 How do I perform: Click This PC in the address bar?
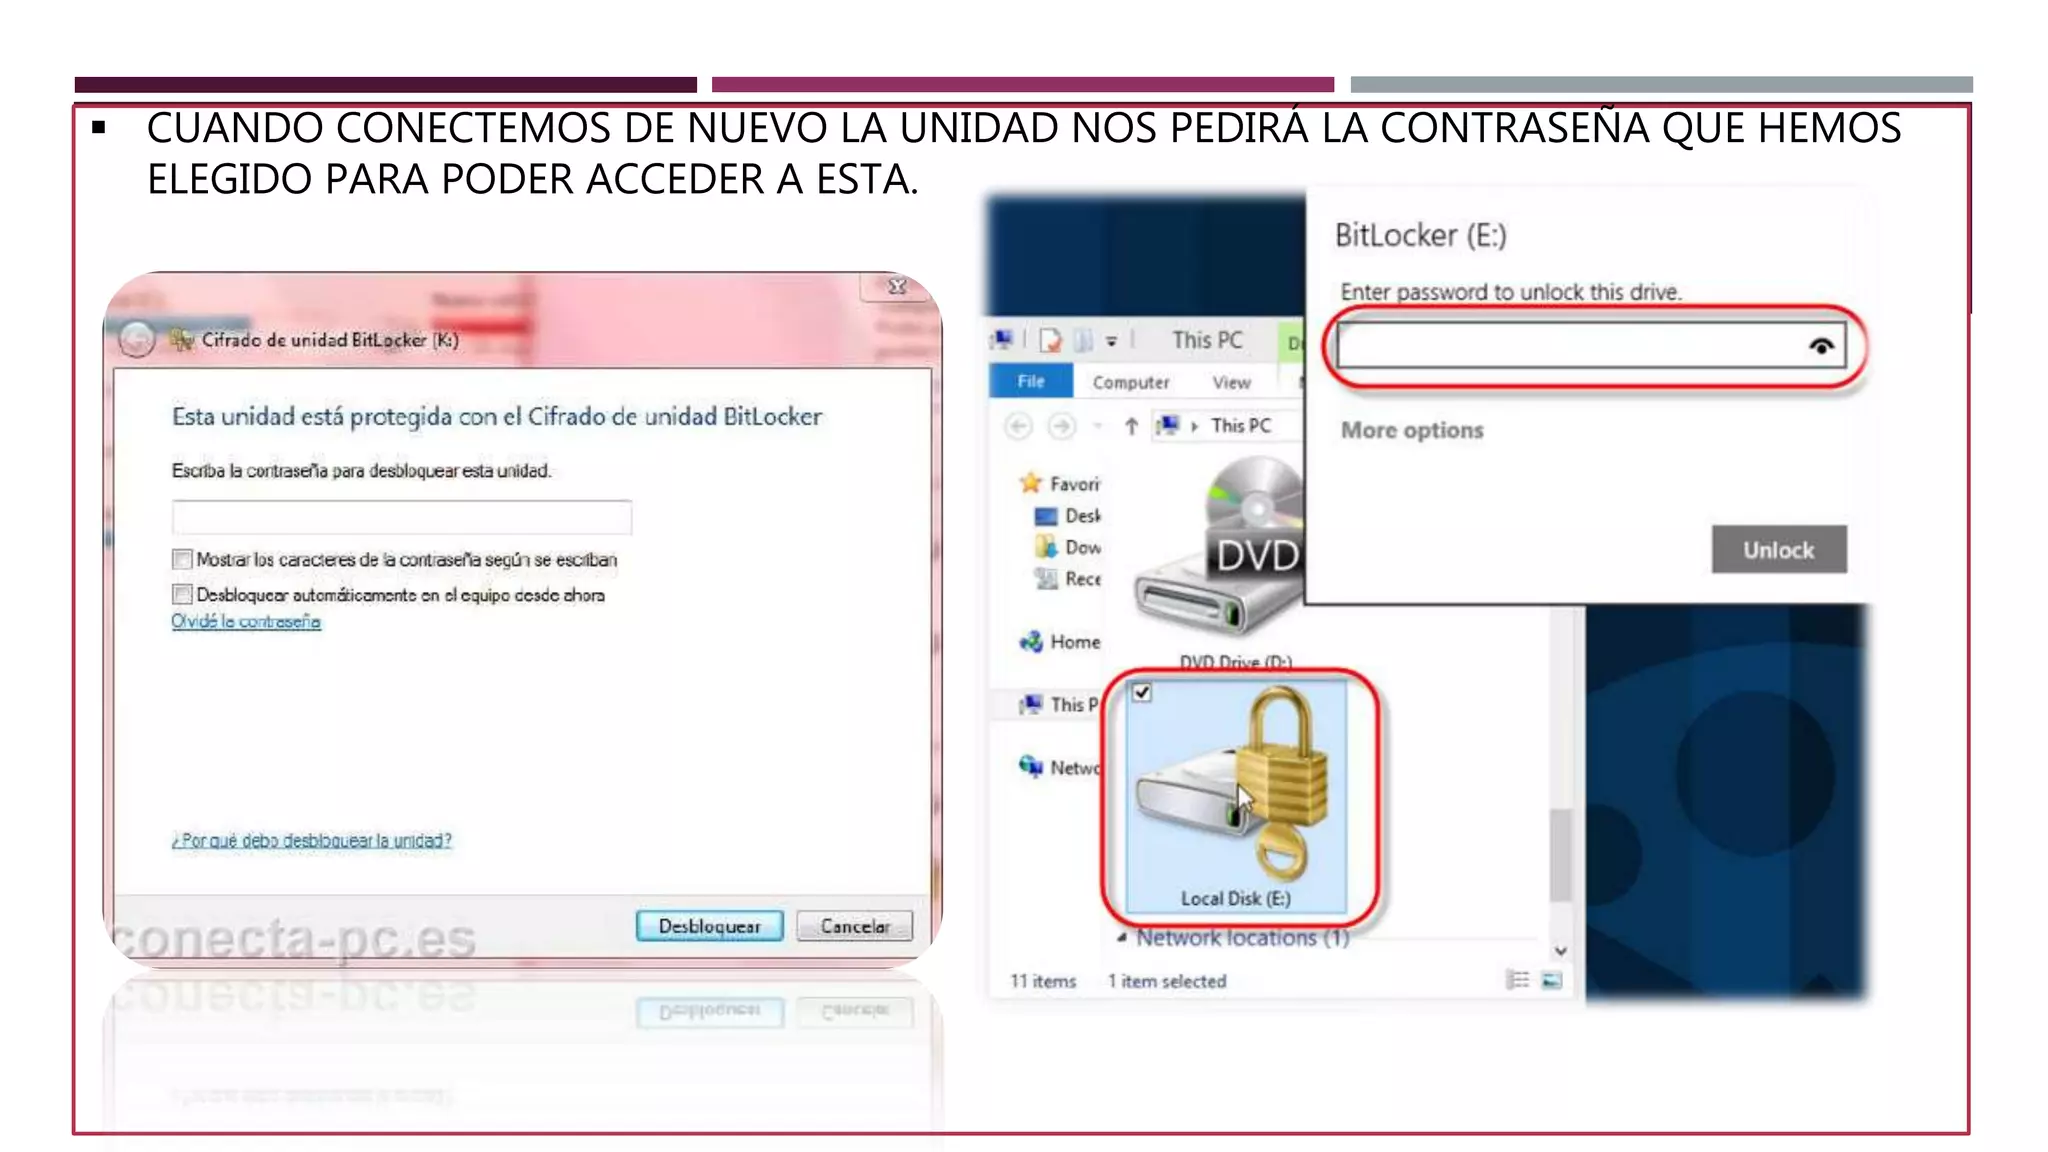(x=1241, y=425)
